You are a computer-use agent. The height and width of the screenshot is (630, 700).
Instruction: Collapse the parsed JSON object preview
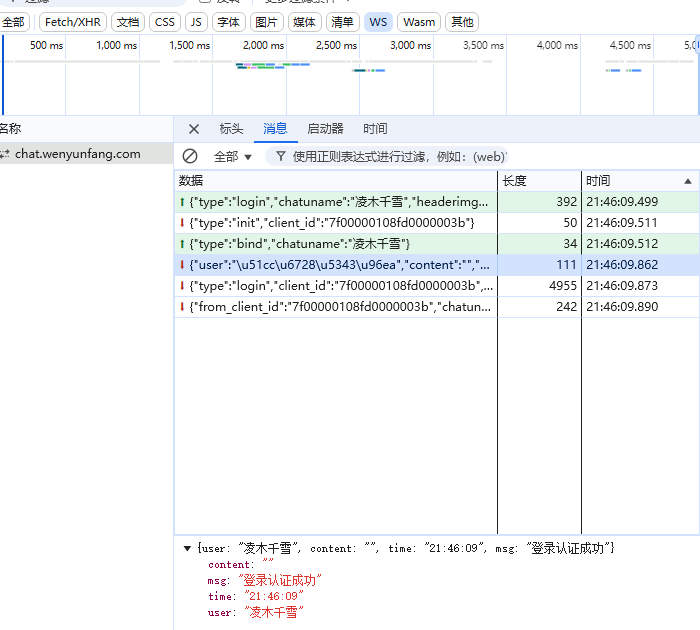[188, 548]
